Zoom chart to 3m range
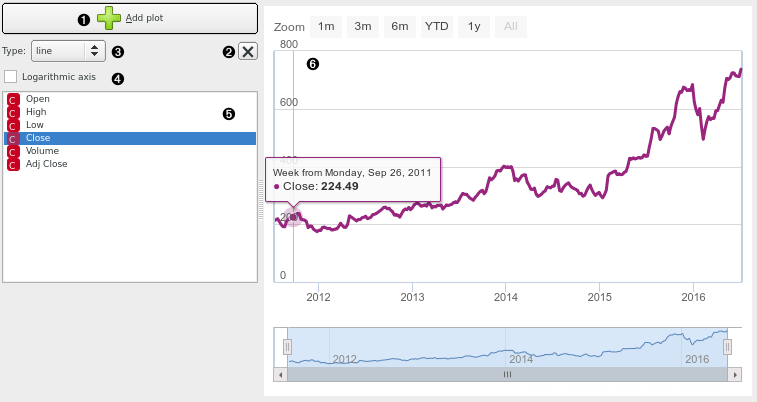 [362, 26]
